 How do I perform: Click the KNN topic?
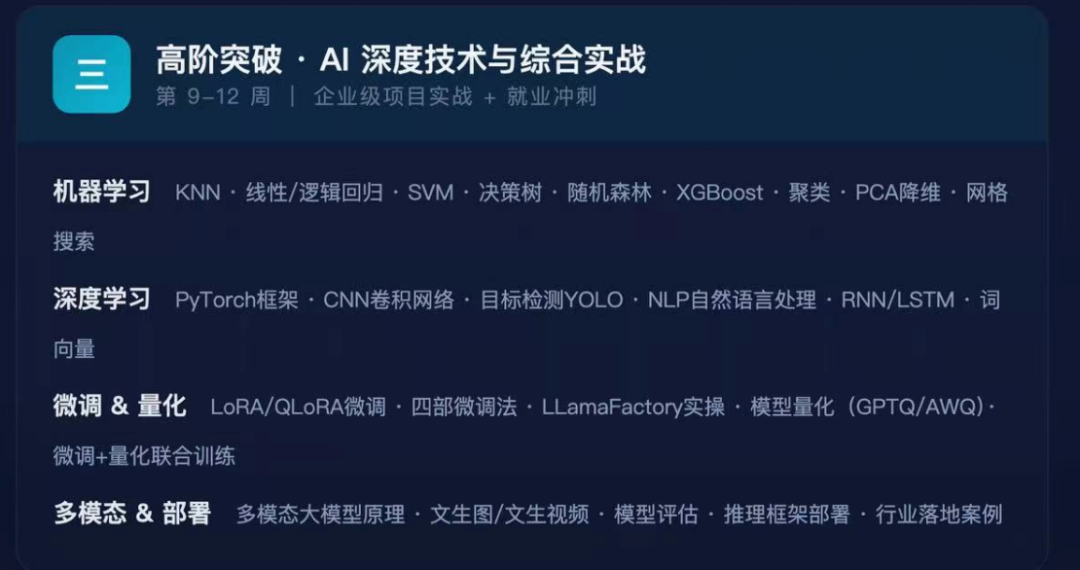[x=198, y=193]
